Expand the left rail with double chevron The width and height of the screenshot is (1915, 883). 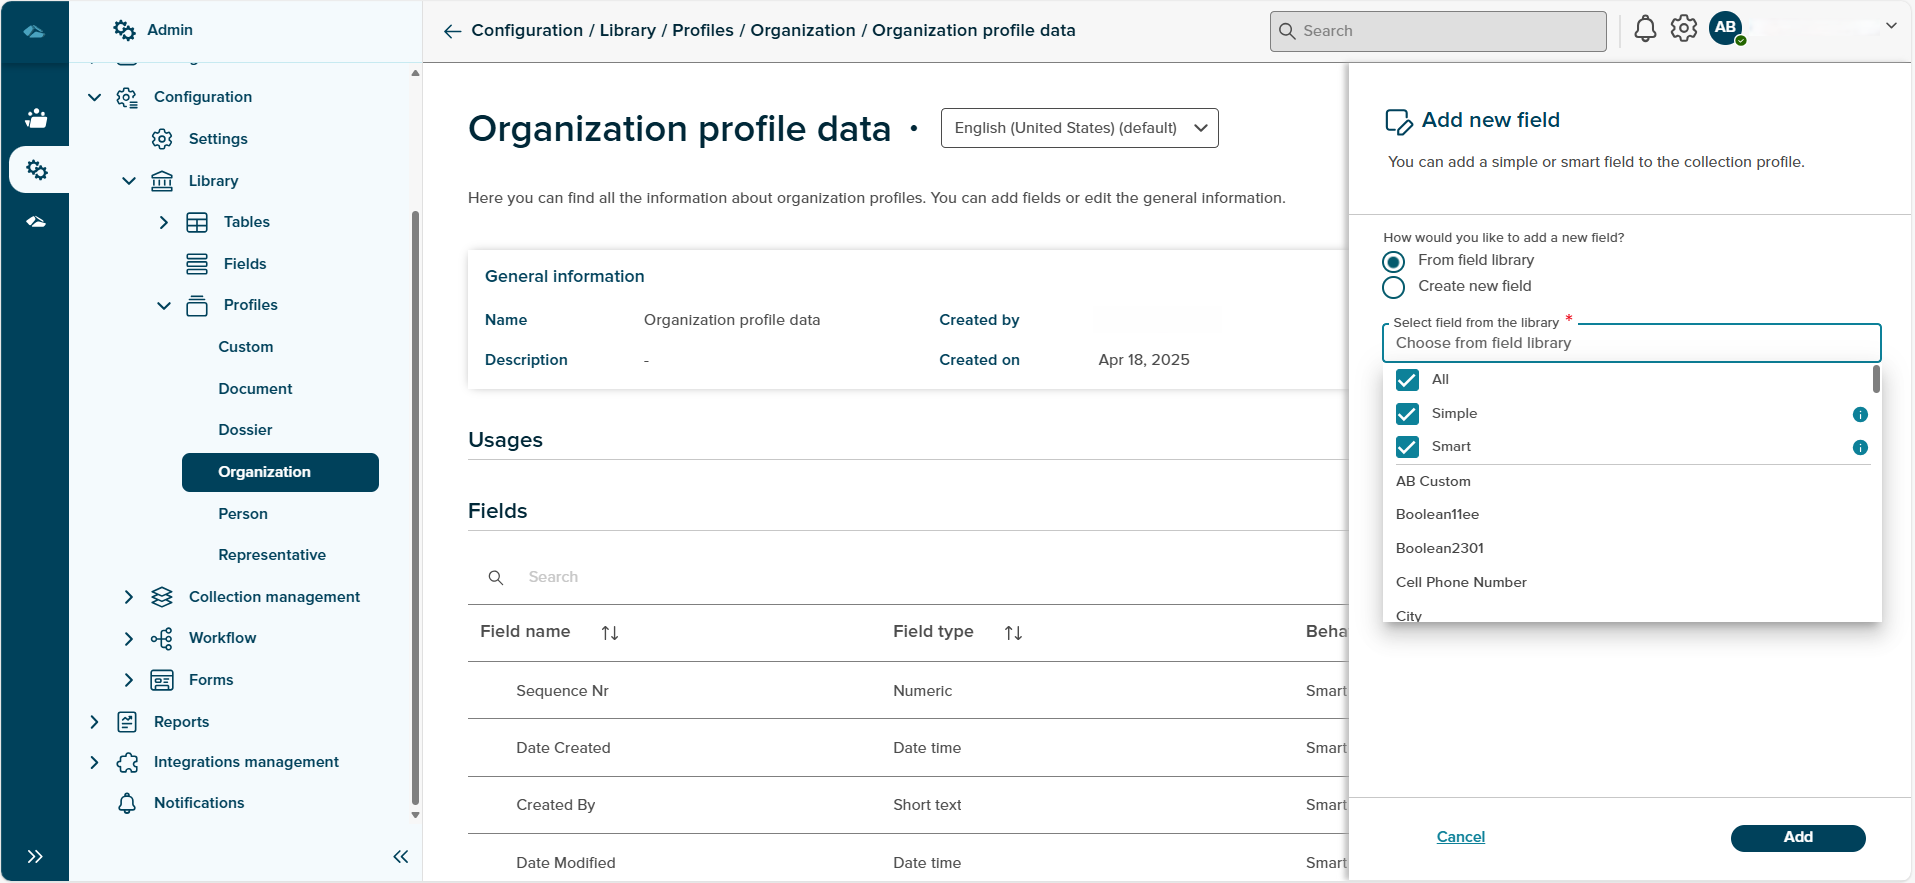pyautogui.click(x=35, y=856)
